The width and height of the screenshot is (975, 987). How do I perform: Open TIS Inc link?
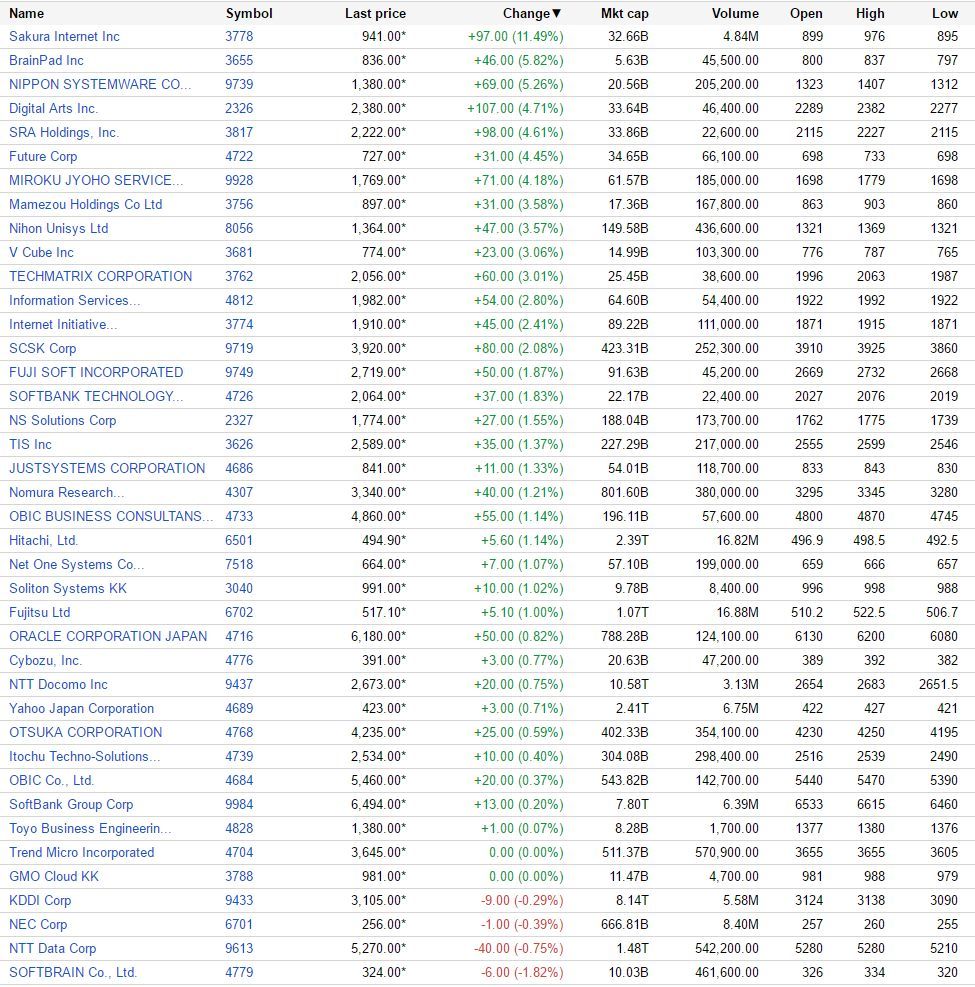(x=30, y=444)
